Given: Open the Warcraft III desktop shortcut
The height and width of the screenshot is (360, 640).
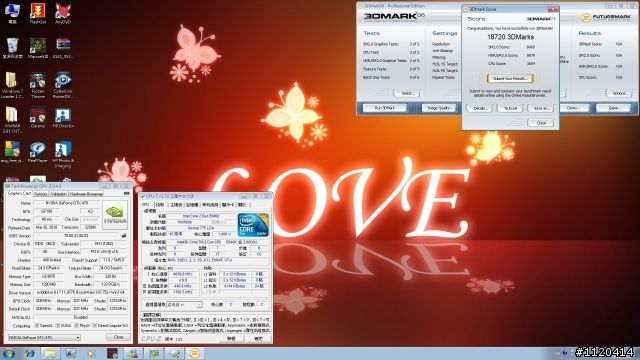Looking at the screenshot, I should click(38, 48).
